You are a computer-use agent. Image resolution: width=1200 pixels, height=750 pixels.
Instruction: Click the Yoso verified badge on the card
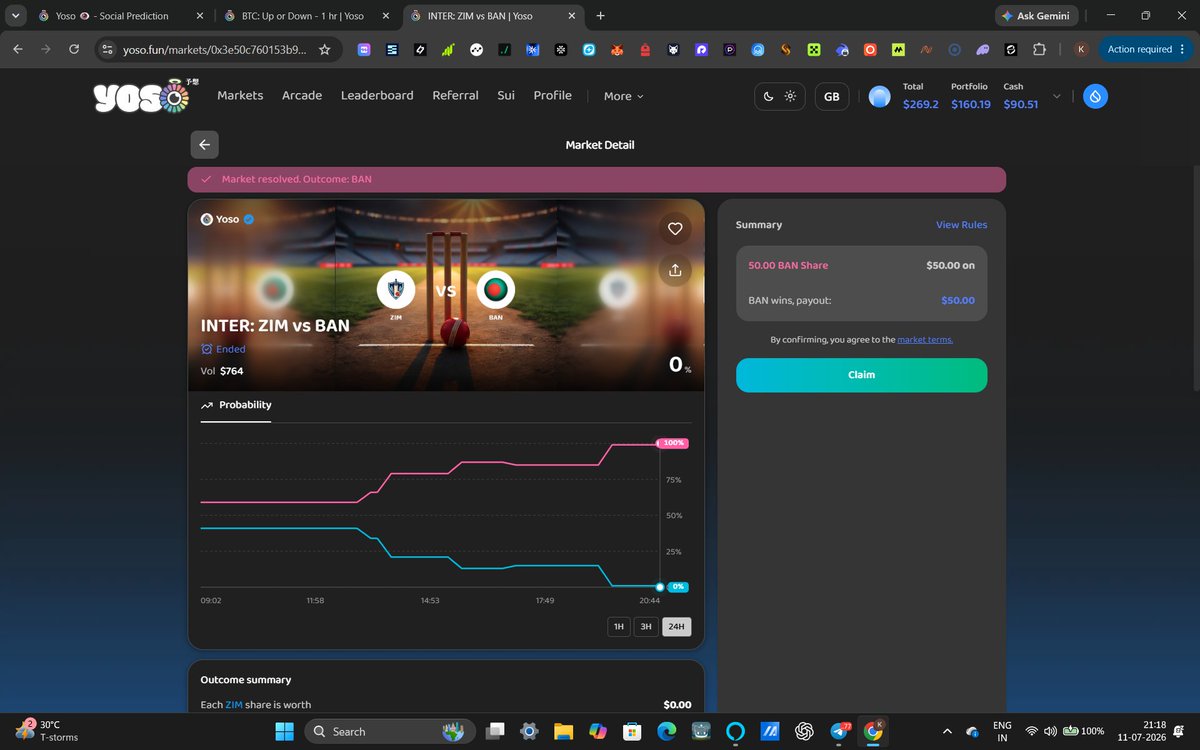pos(249,219)
